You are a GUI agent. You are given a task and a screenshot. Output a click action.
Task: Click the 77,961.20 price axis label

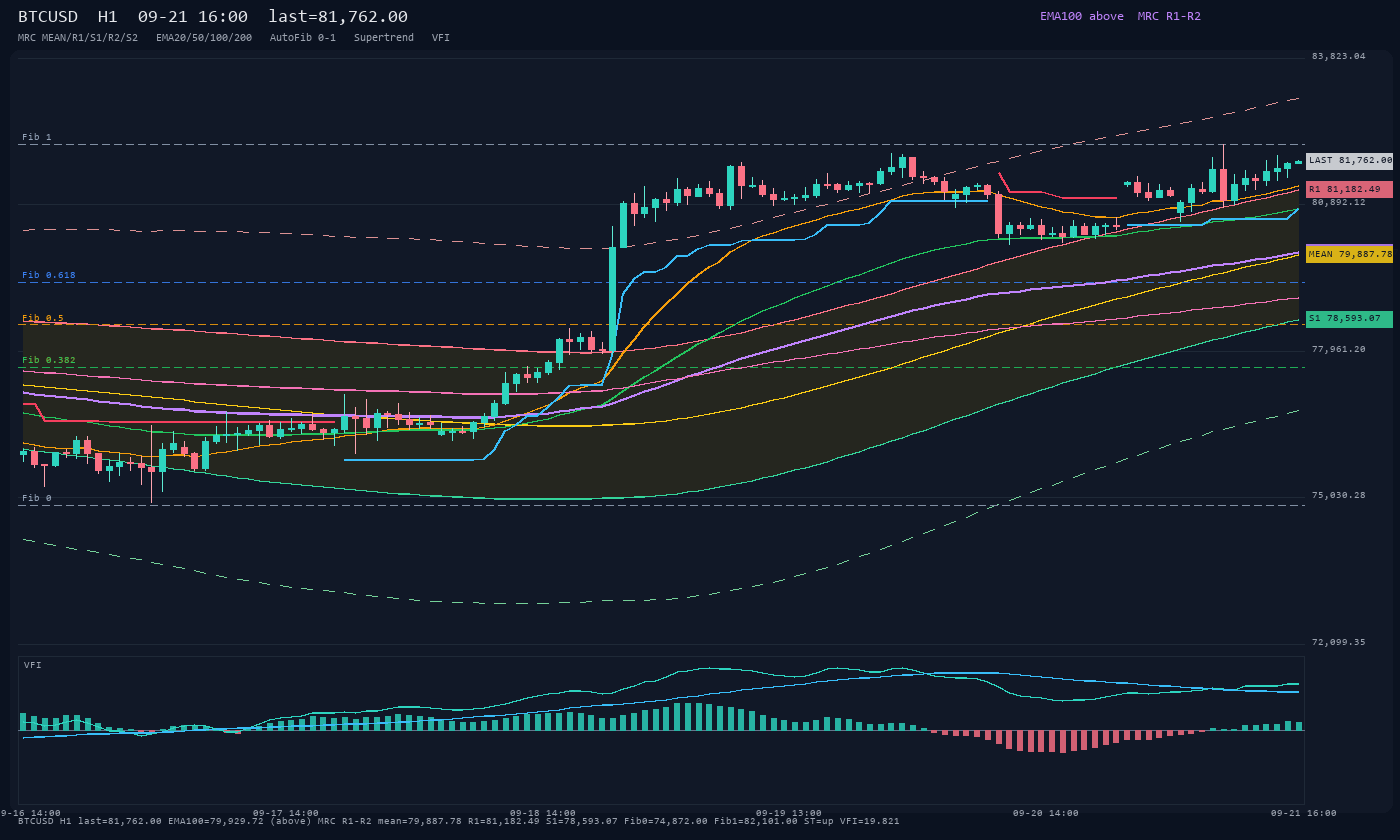pos(1338,349)
